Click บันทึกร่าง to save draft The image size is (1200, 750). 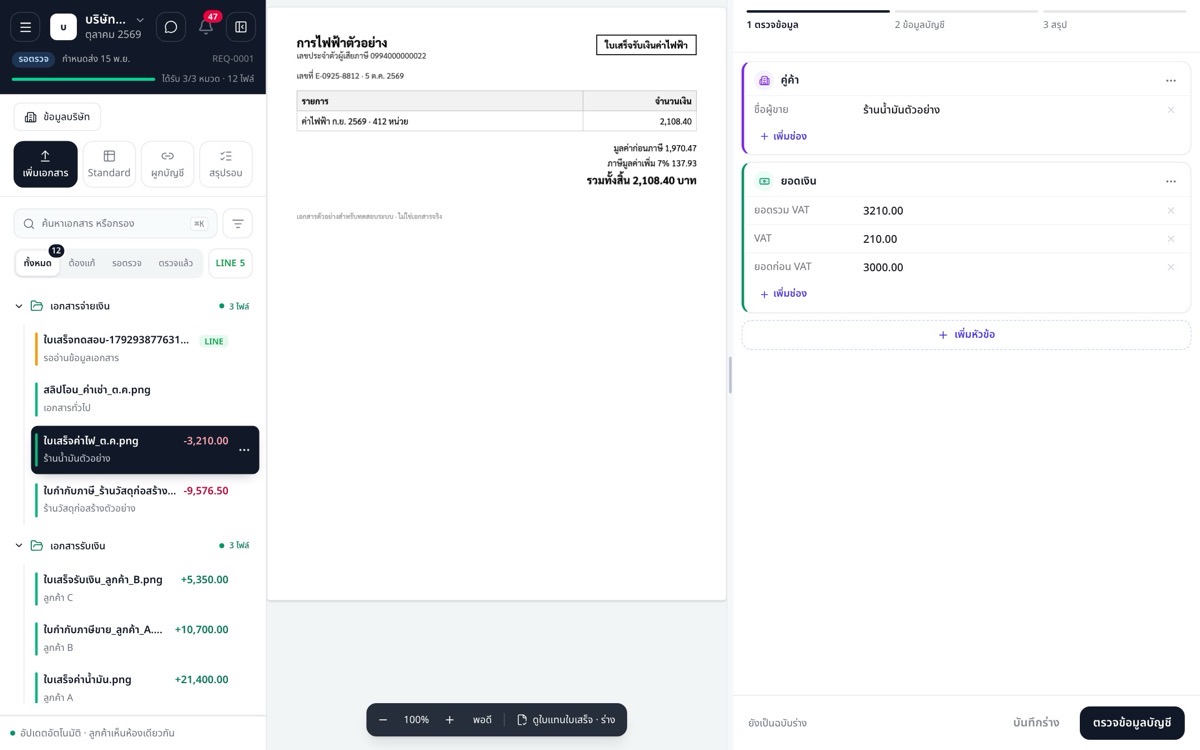(1036, 723)
